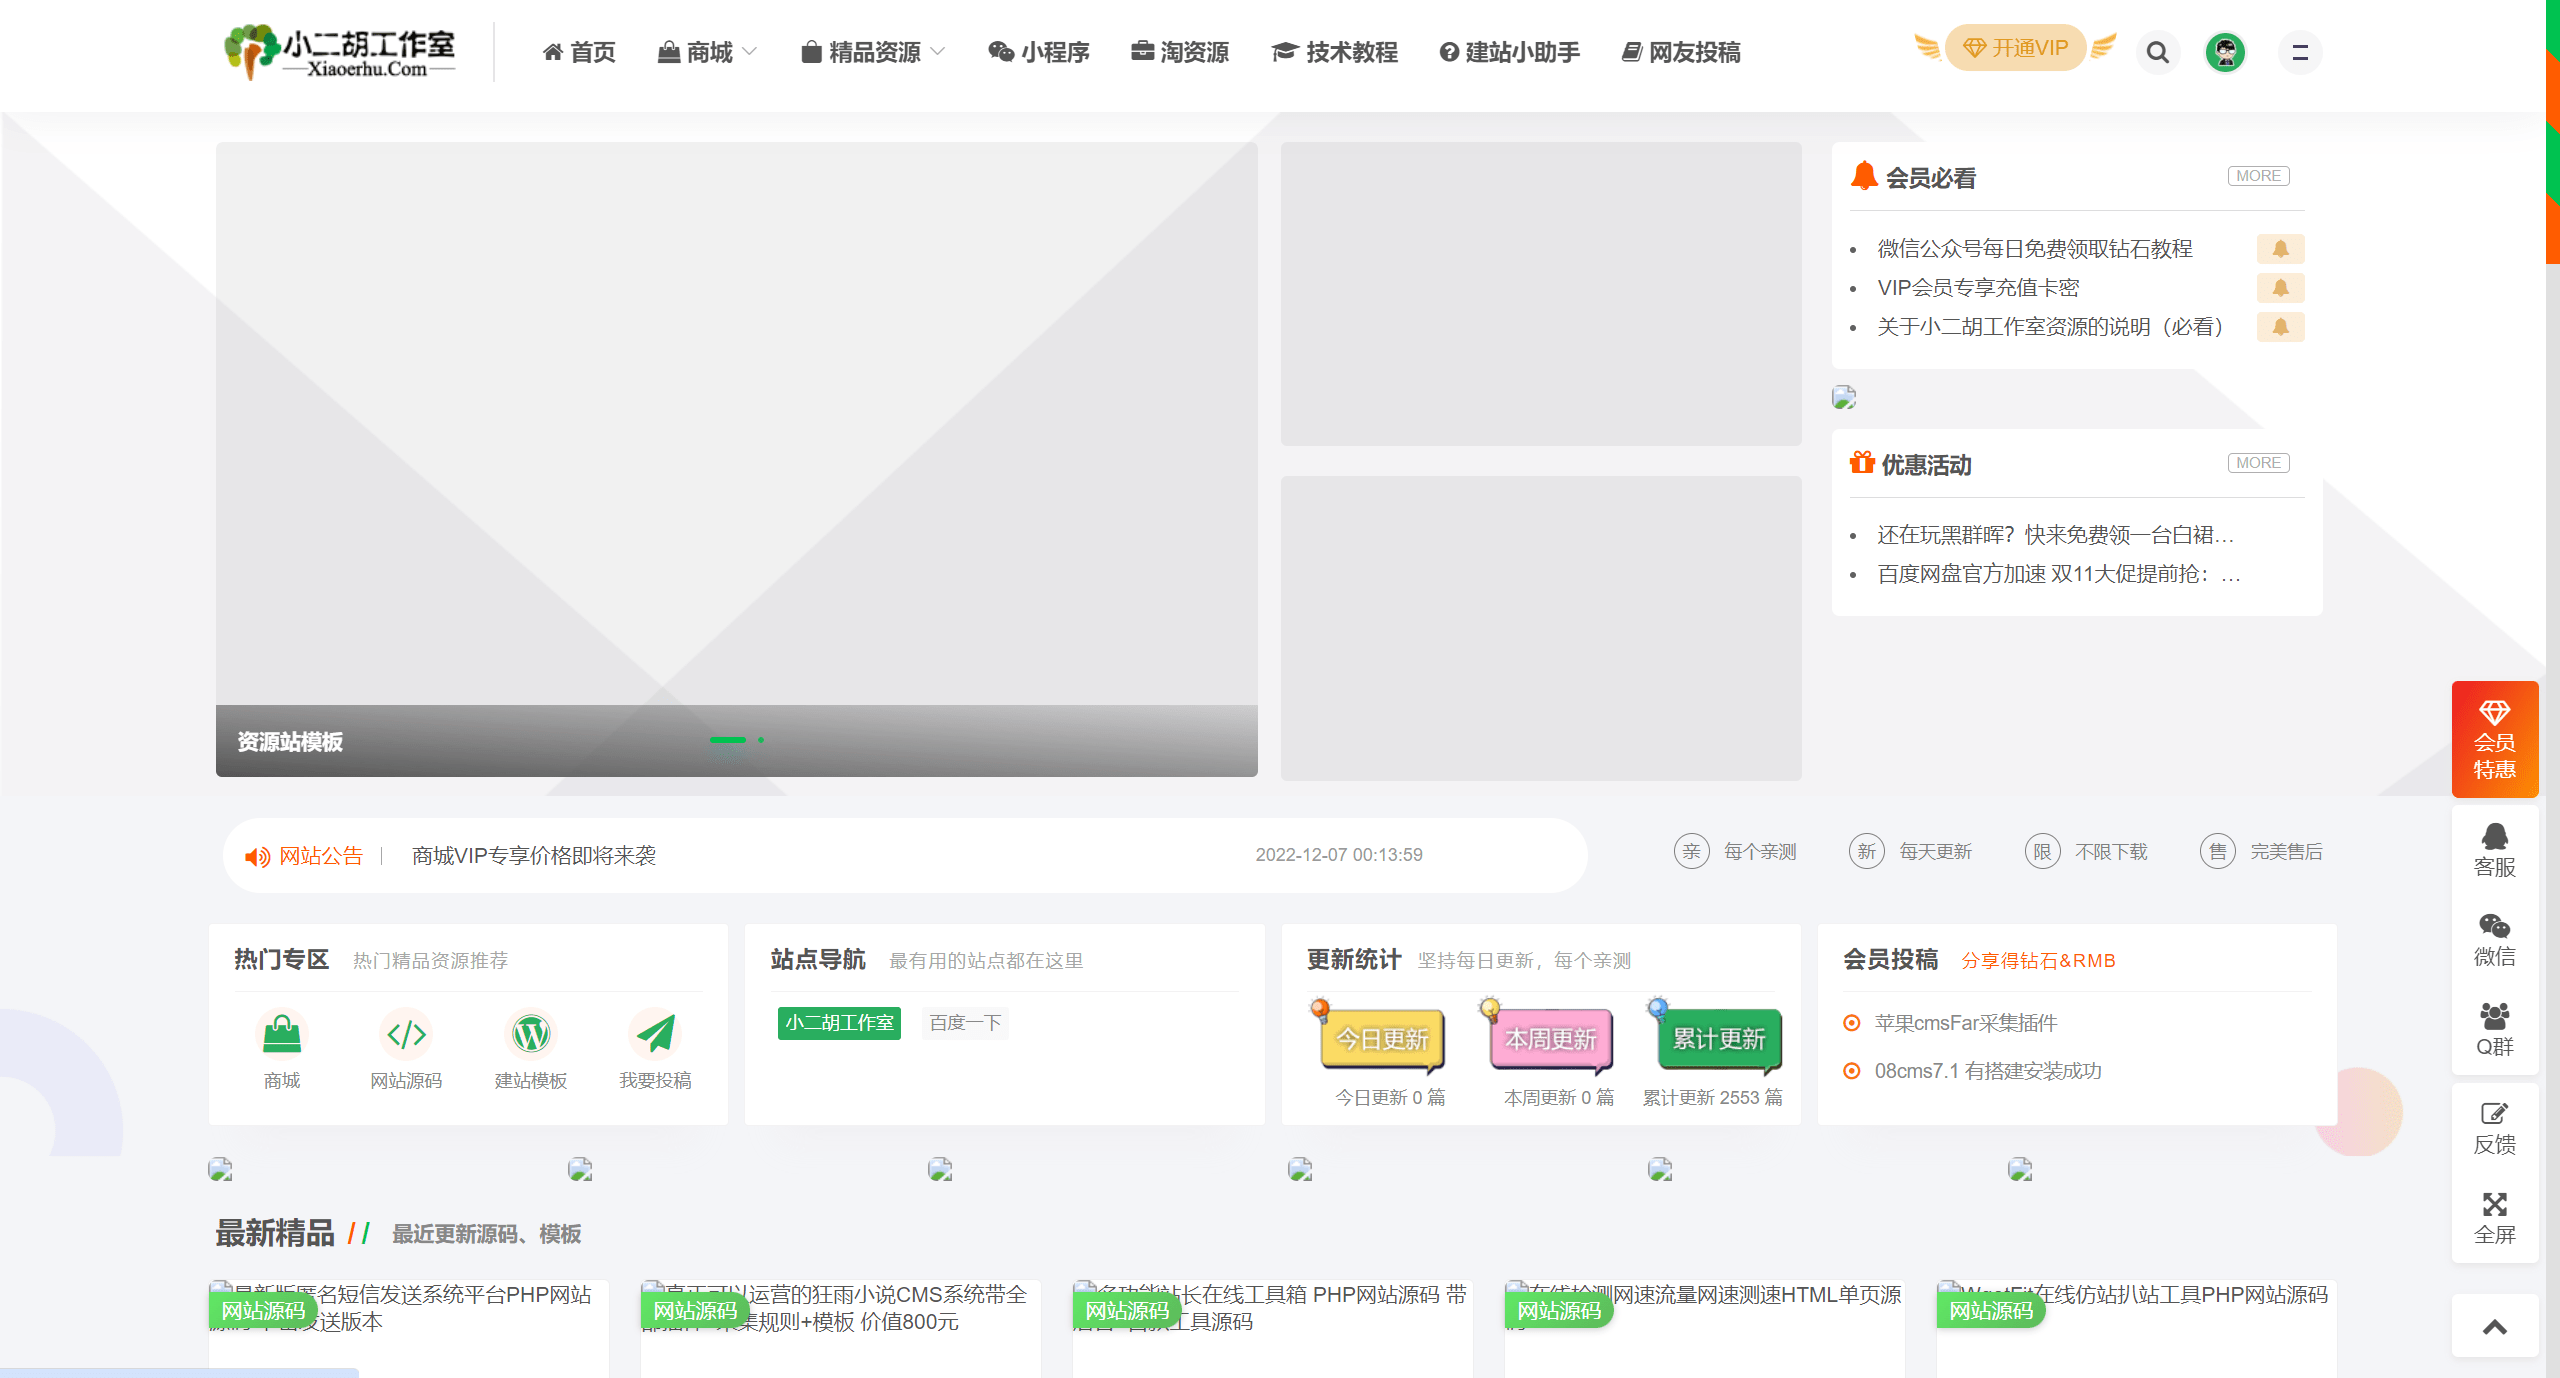
Task: Open the 淘资源 menu item
Action: [1180, 52]
